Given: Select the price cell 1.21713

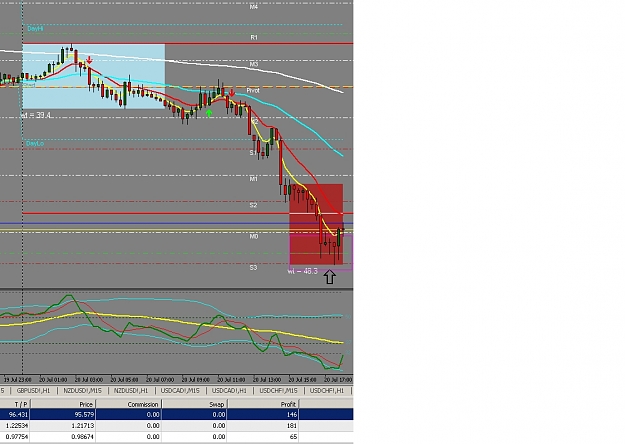Looking at the screenshot, I should click(x=83, y=426).
